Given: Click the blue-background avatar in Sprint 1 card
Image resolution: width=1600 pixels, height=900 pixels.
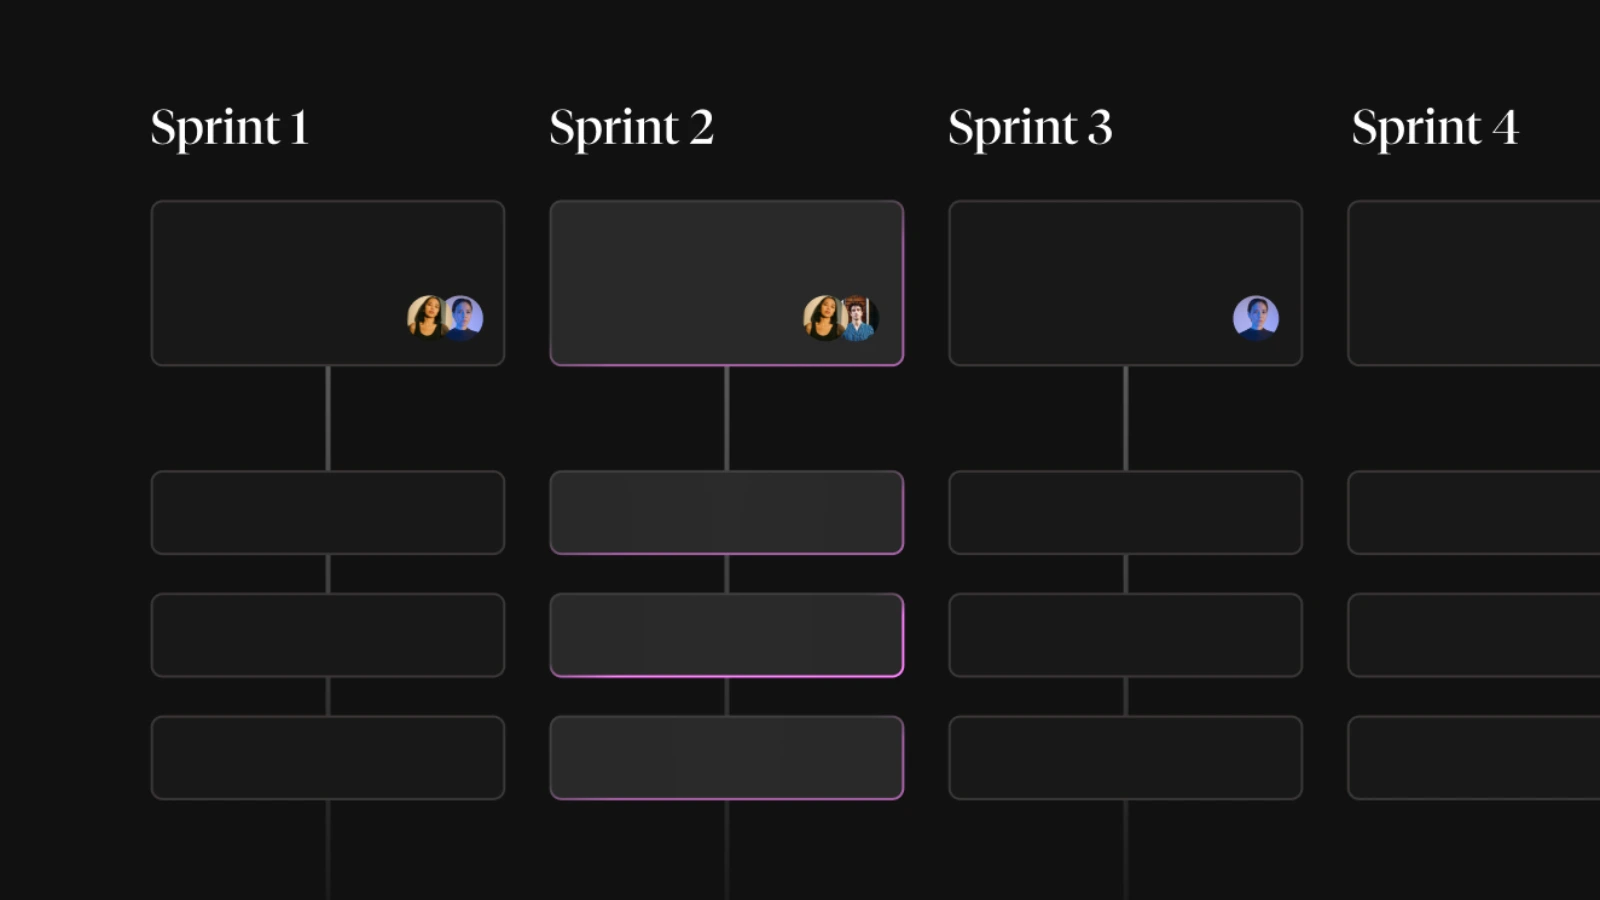Looking at the screenshot, I should point(463,318).
